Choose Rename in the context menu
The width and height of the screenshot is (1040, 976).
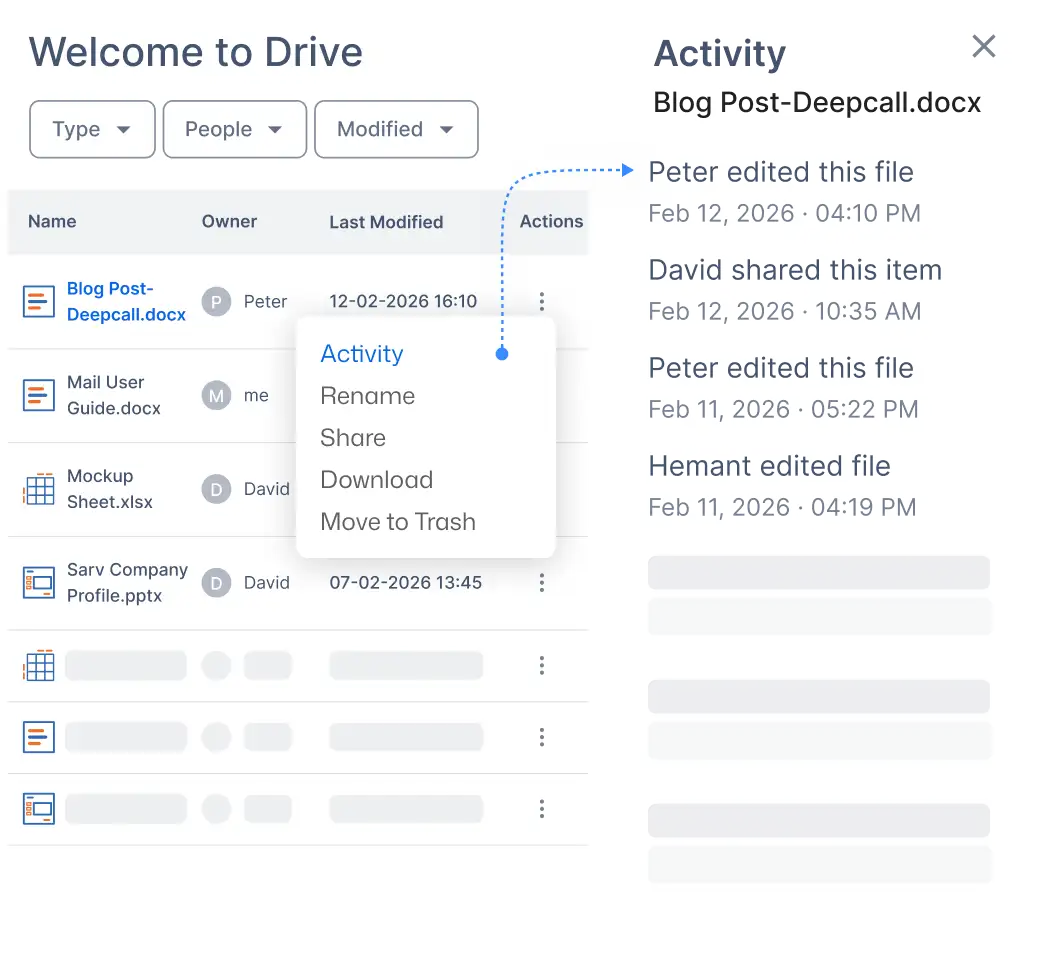click(367, 396)
